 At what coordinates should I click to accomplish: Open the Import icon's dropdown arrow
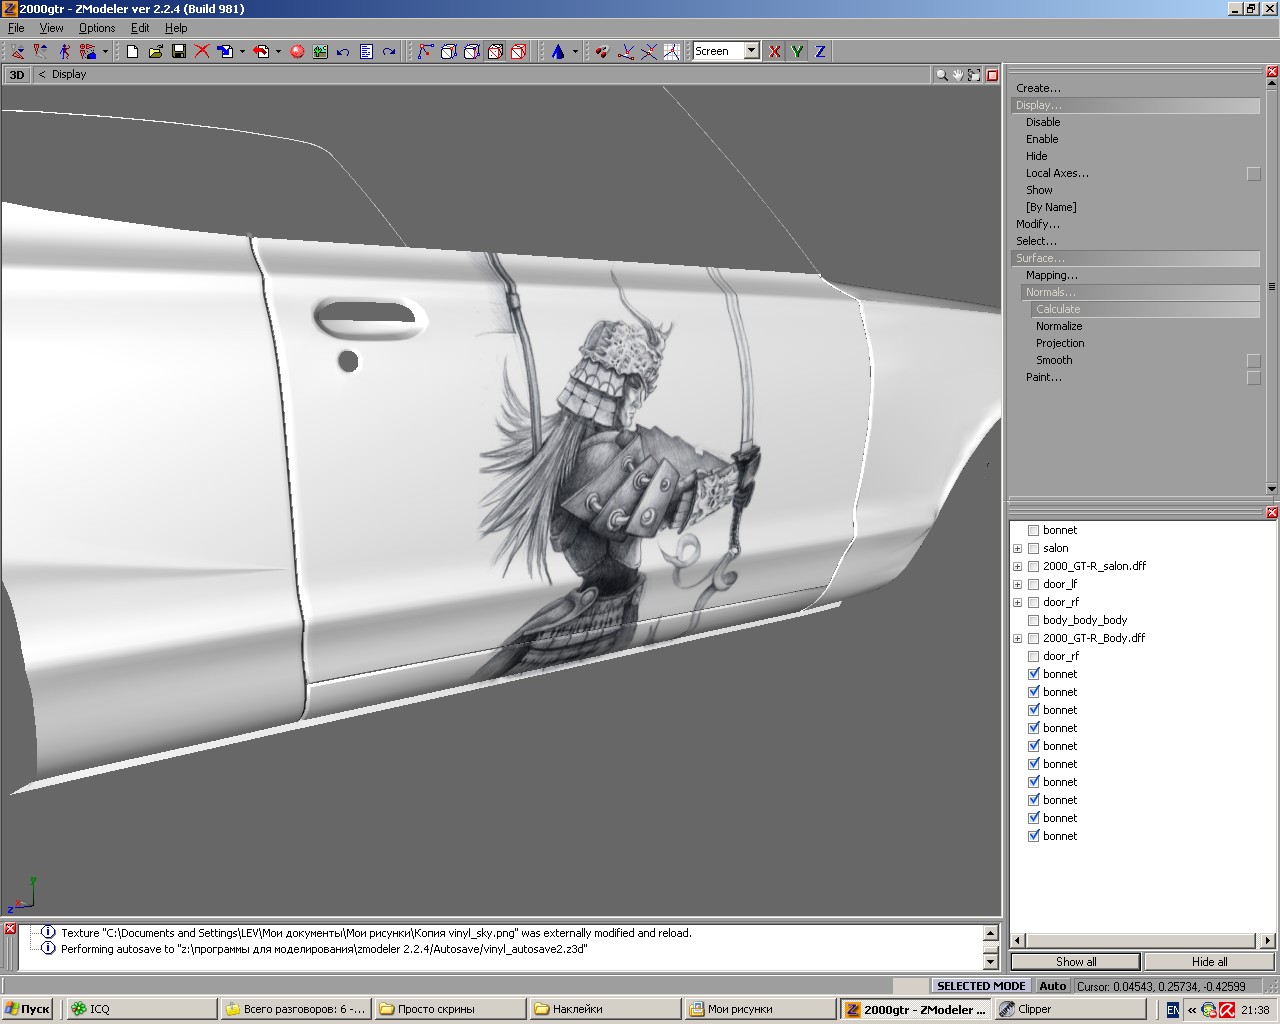click(x=242, y=51)
